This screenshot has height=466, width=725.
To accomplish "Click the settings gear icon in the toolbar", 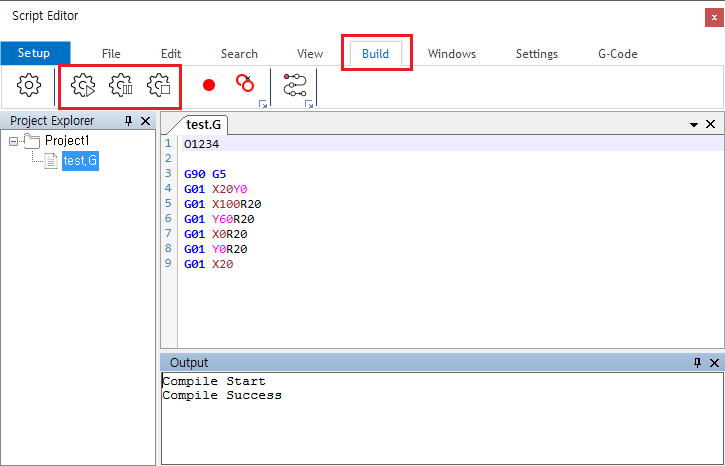I will [29, 86].
